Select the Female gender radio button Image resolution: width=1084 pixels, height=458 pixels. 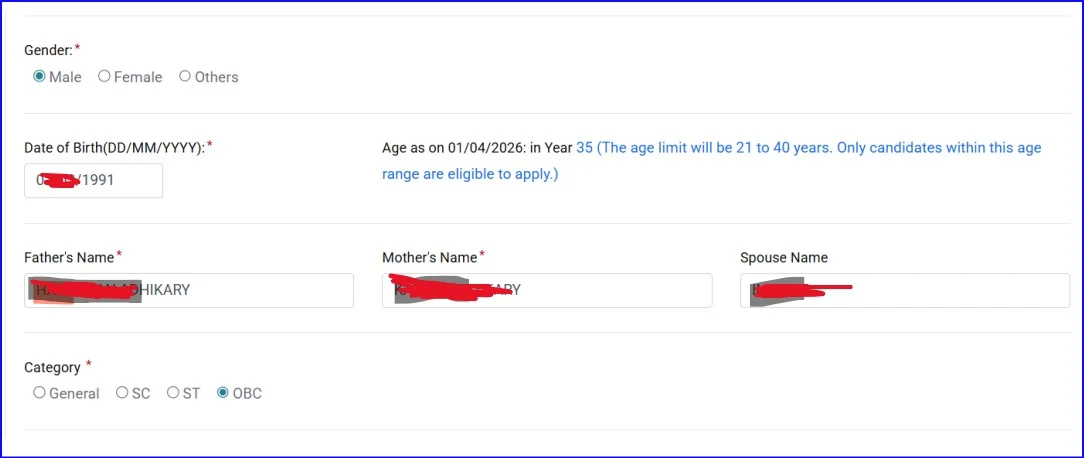click(x=104, y=77)
